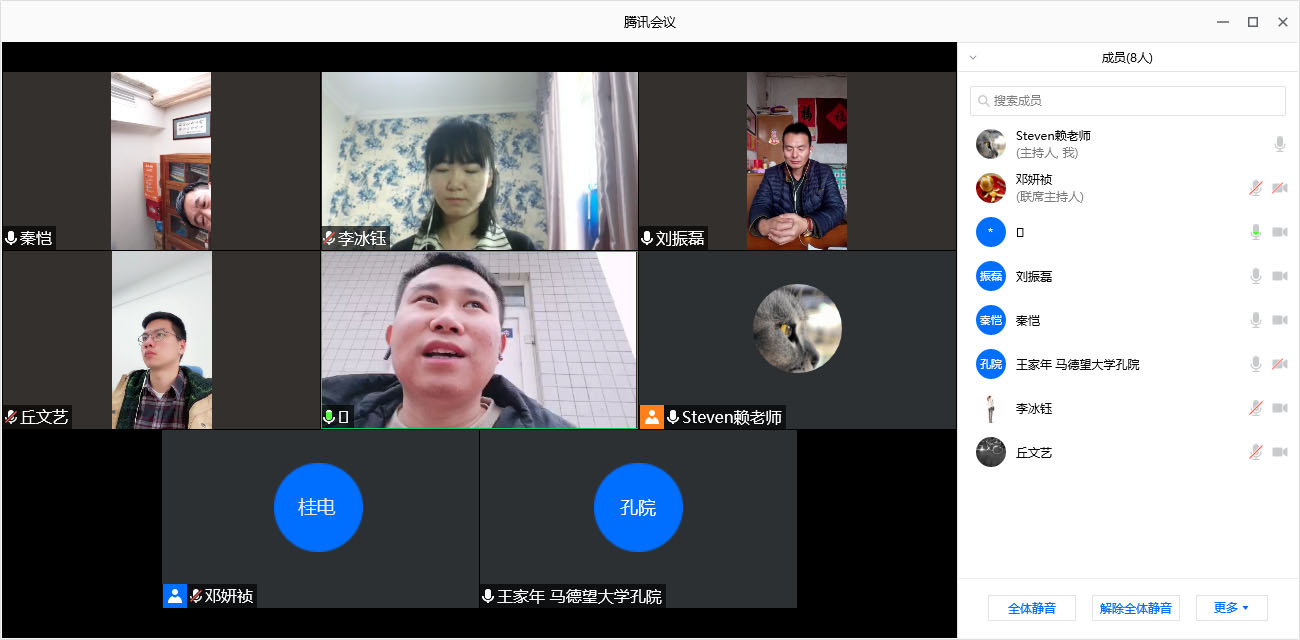
Task: Click blue person icon on 邓妍祯 video tile
Action: click(175, 596)
